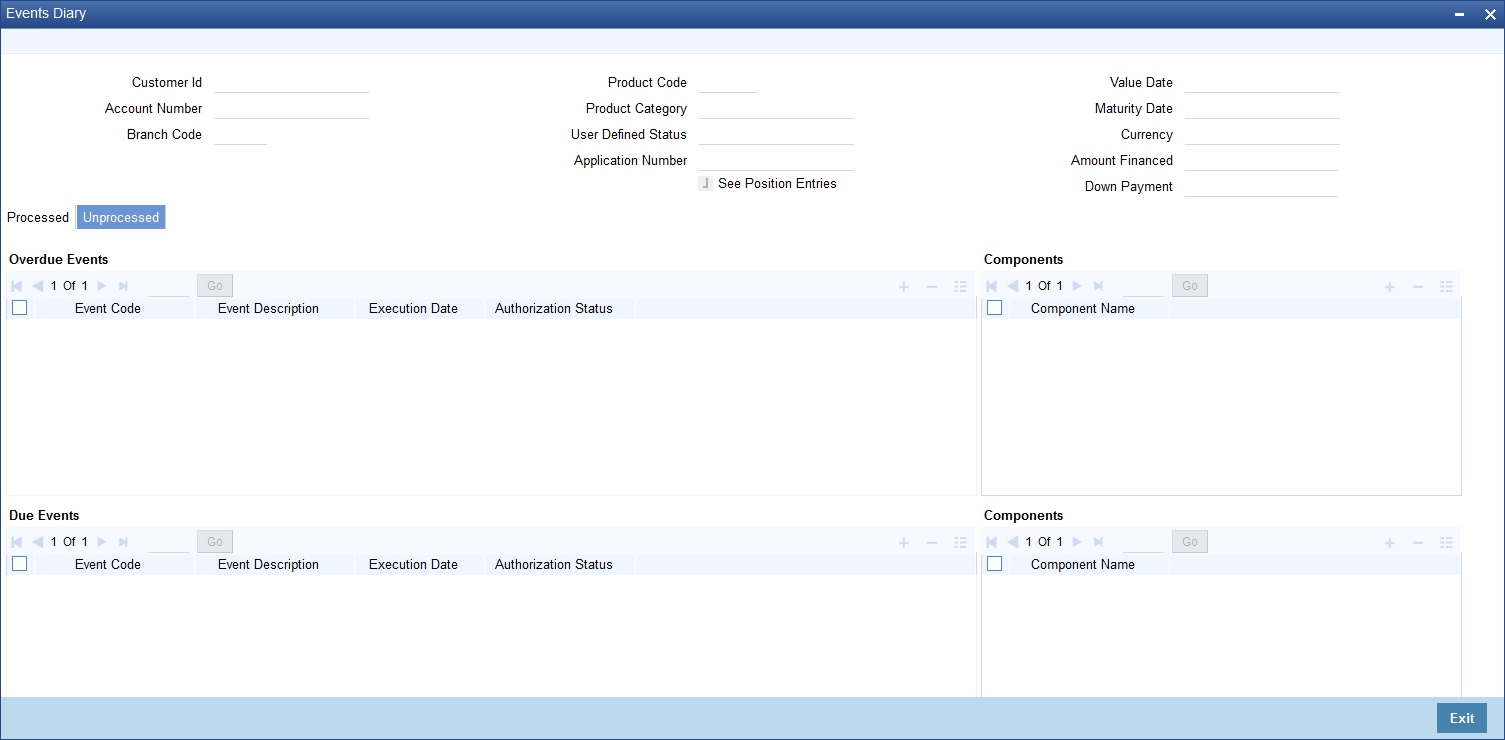Switch to the Processed tab
1505x740 pixels.
tap(38, 217)
